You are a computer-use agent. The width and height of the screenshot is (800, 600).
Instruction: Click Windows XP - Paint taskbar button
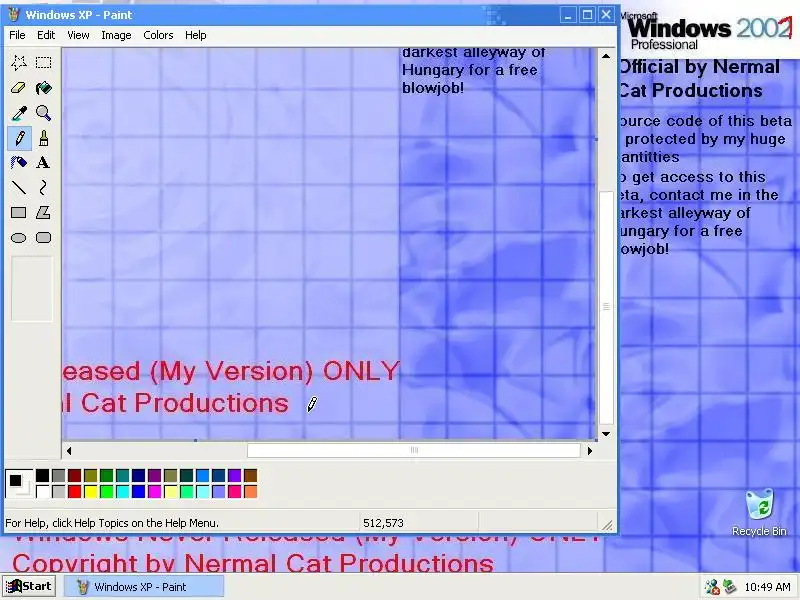pyautogui.click(x=144, y=587)
